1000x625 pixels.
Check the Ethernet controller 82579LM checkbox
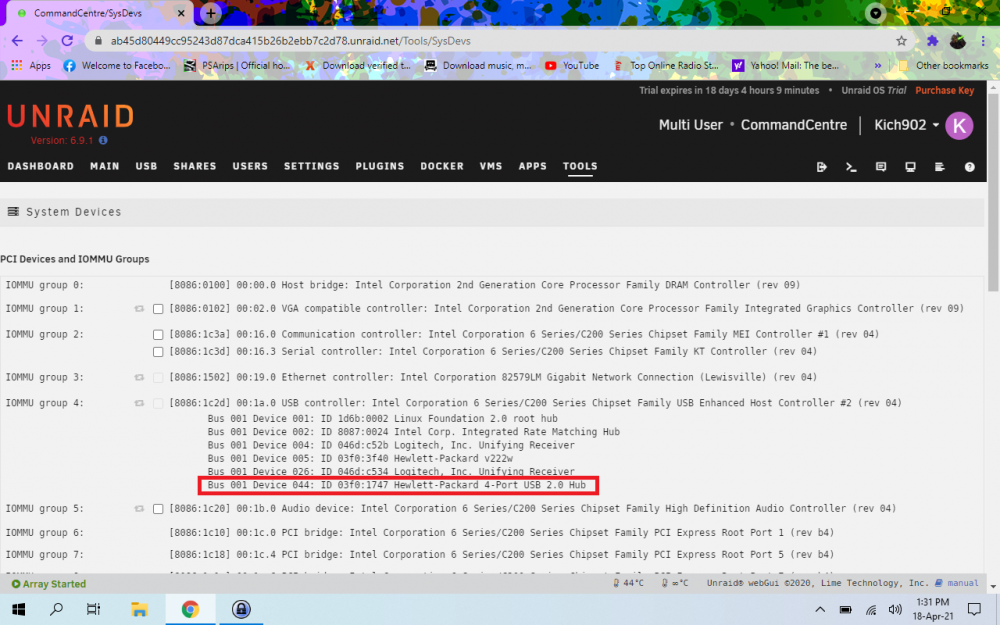point(158,378)
